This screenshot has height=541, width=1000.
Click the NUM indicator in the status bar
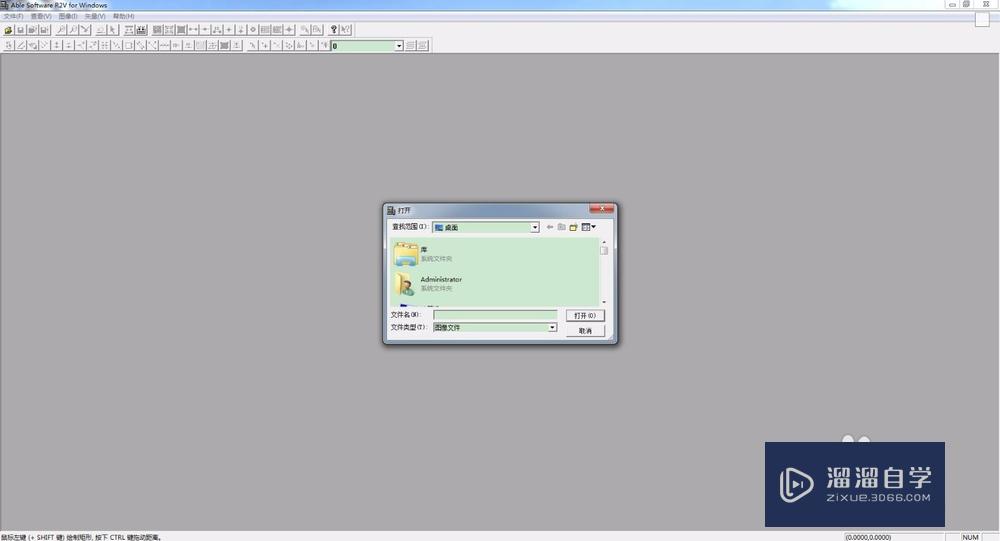coord(970,537)
